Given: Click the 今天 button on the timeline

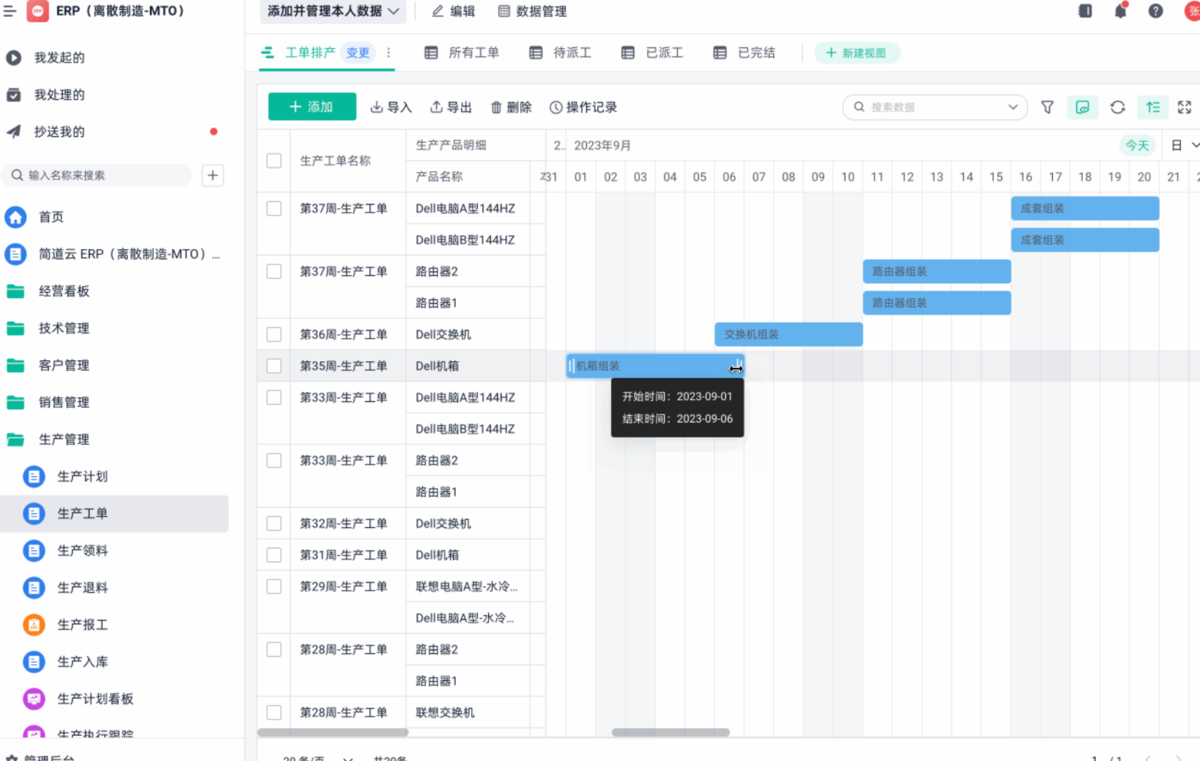Looking at the screenshot, I should click(x=1136, y=145).
